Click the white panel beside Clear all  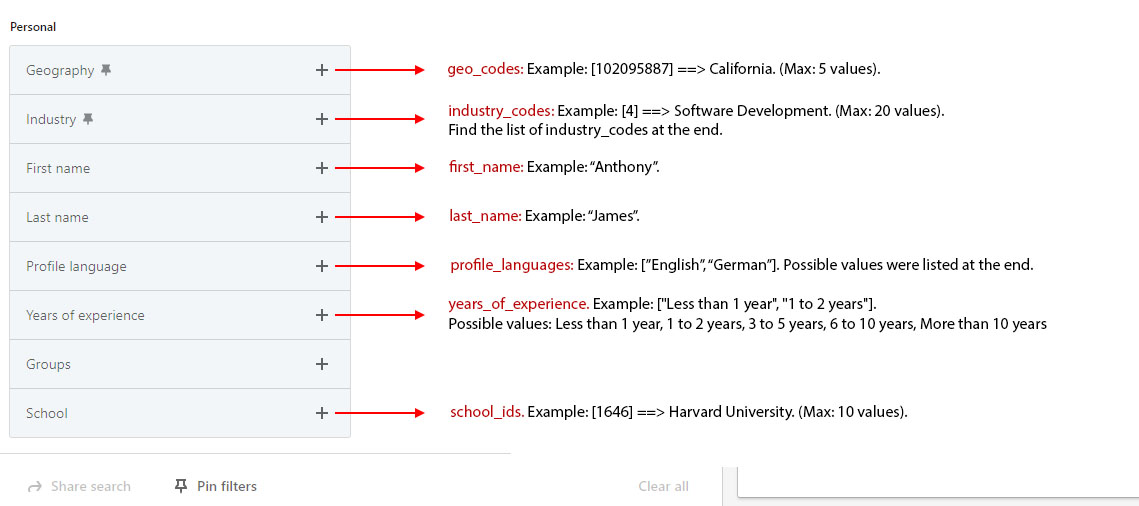click(x=937, y=482)
